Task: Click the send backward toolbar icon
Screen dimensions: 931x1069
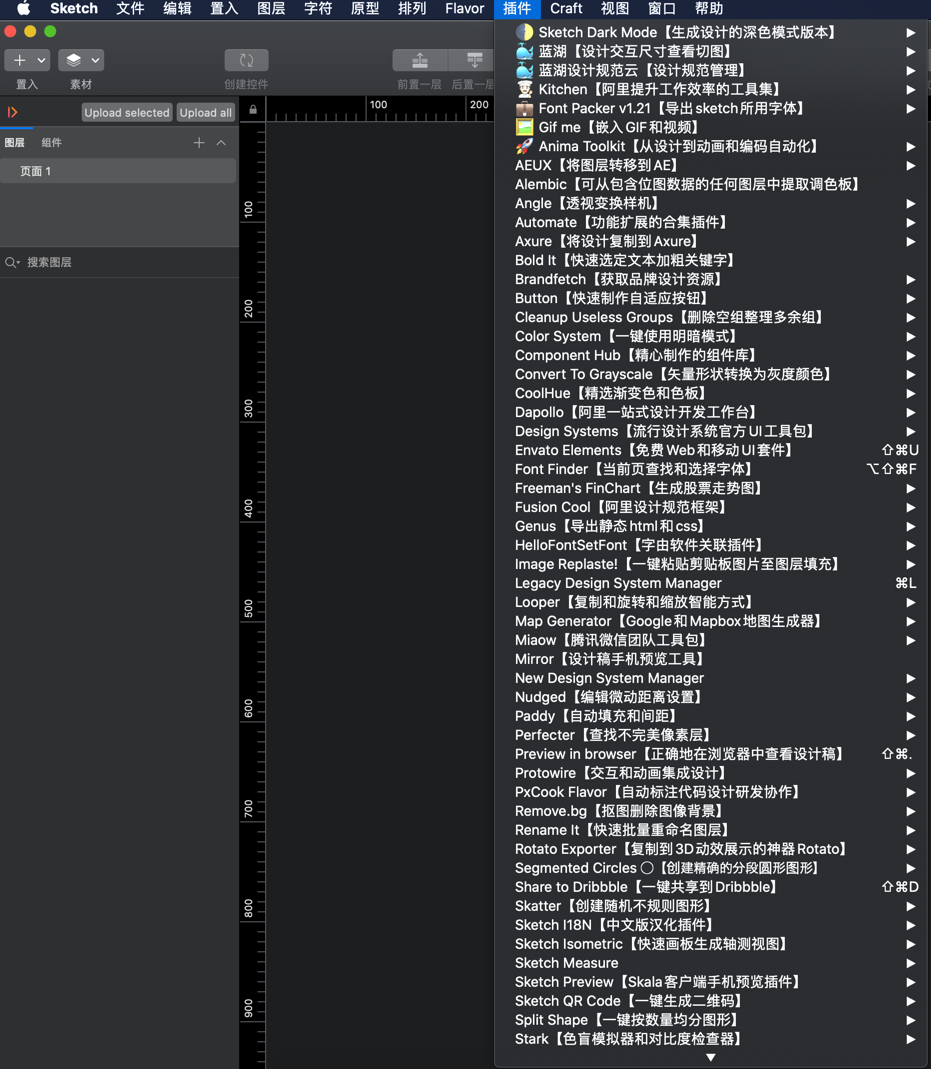Action: click(473, 60)
